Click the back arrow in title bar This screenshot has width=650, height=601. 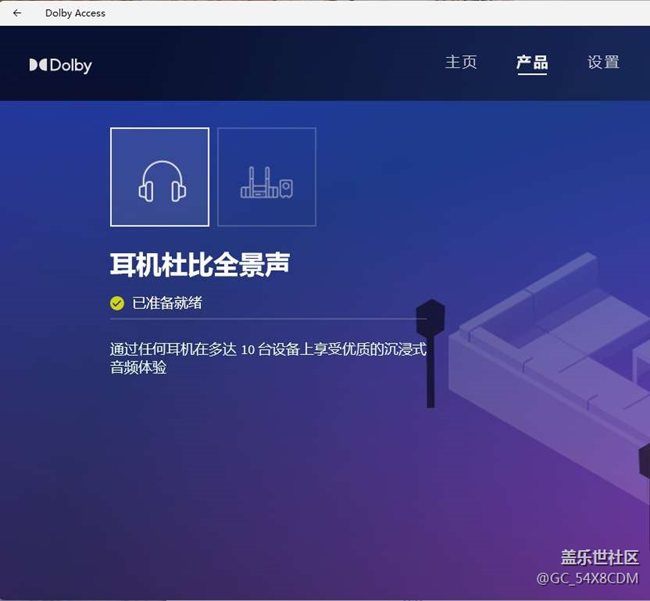[17, 13]
